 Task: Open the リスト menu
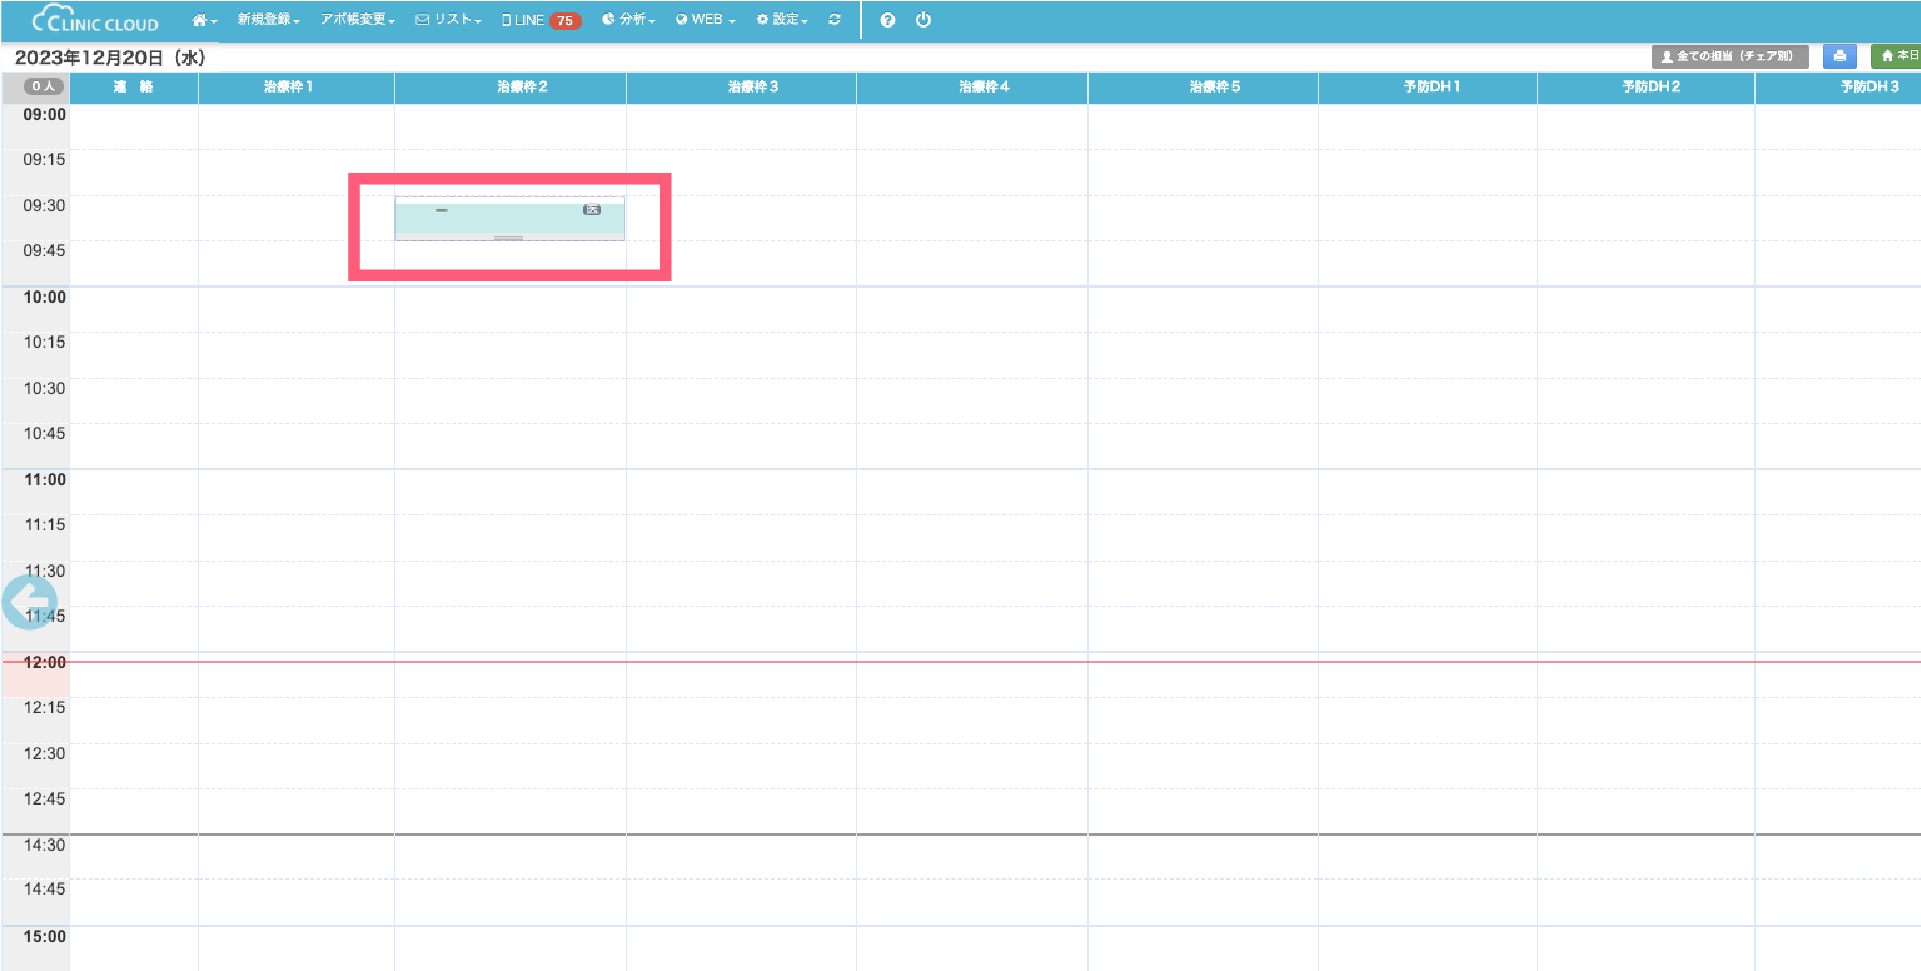click(449, 20)
